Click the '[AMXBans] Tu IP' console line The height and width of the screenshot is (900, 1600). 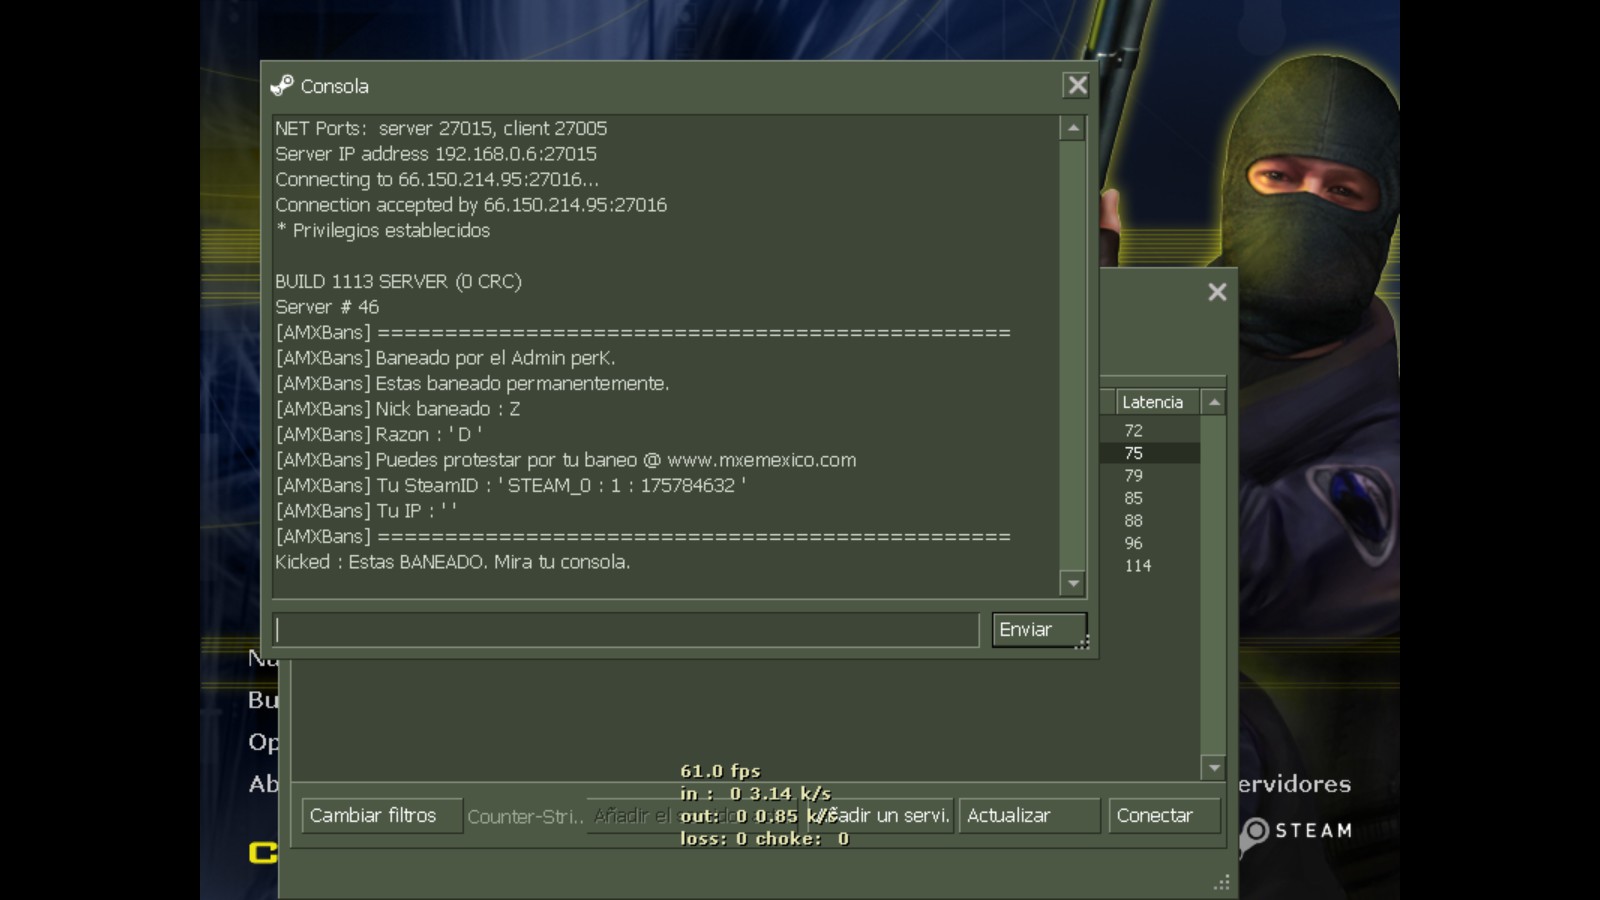[366, 511]
